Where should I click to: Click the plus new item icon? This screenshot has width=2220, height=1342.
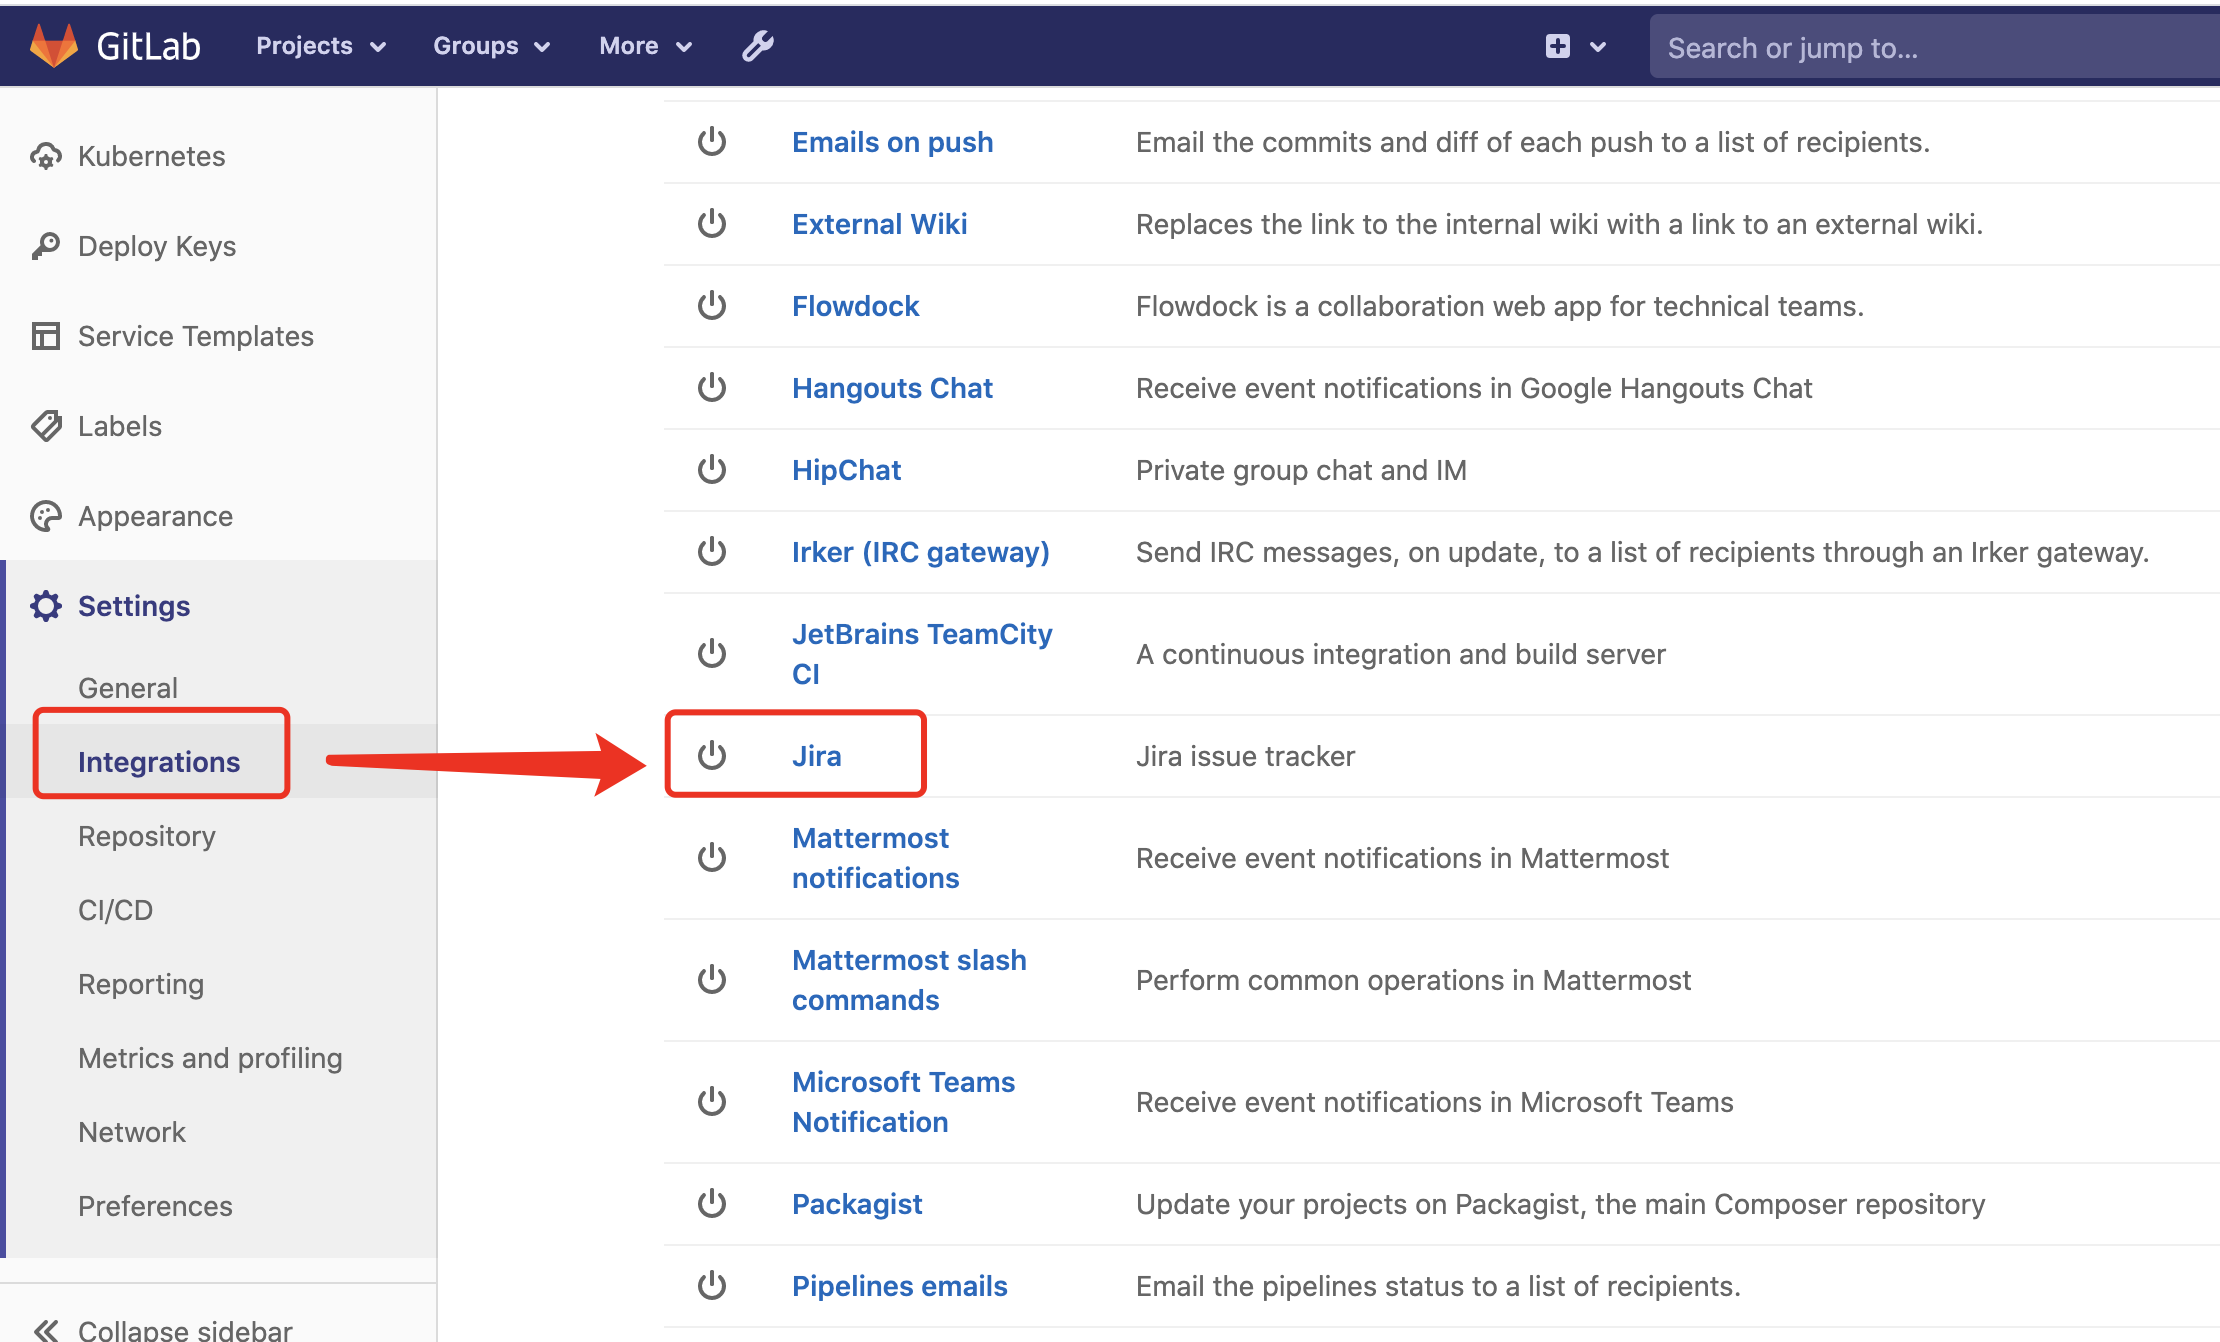[x=1557, y=46]
